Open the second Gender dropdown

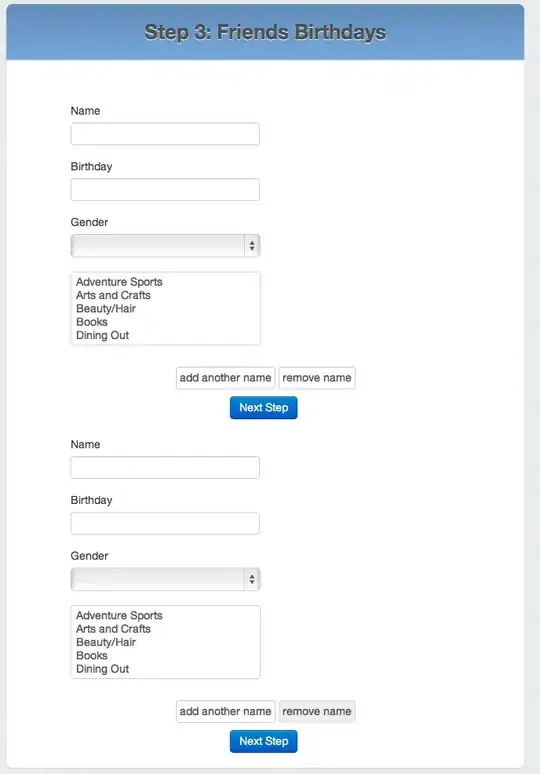point(165,579)
